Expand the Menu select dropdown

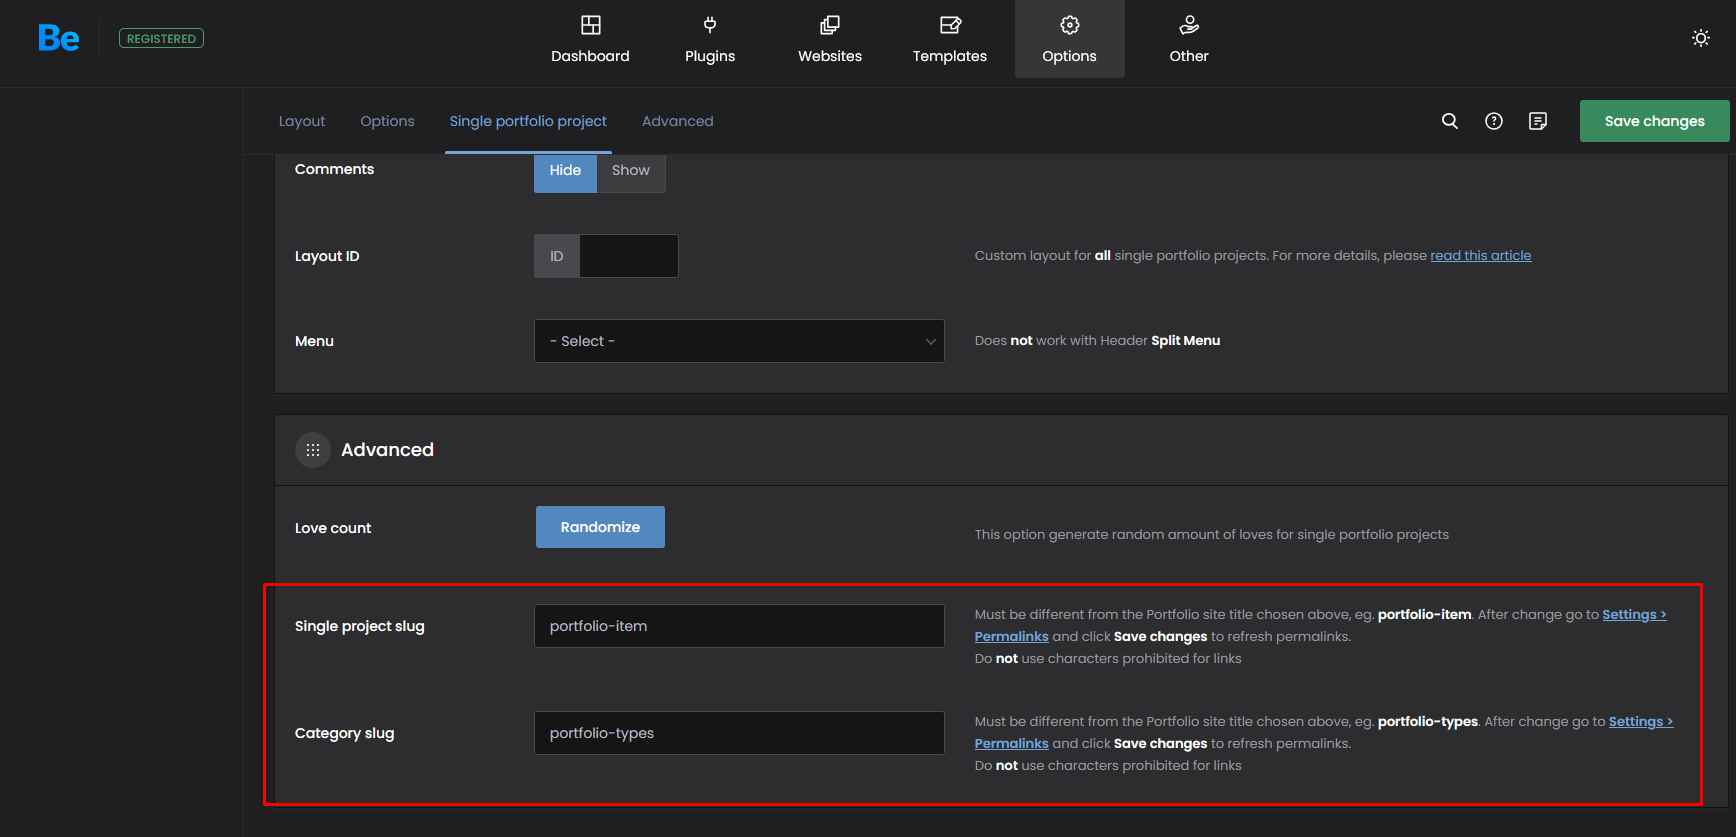tap(739, 341)
